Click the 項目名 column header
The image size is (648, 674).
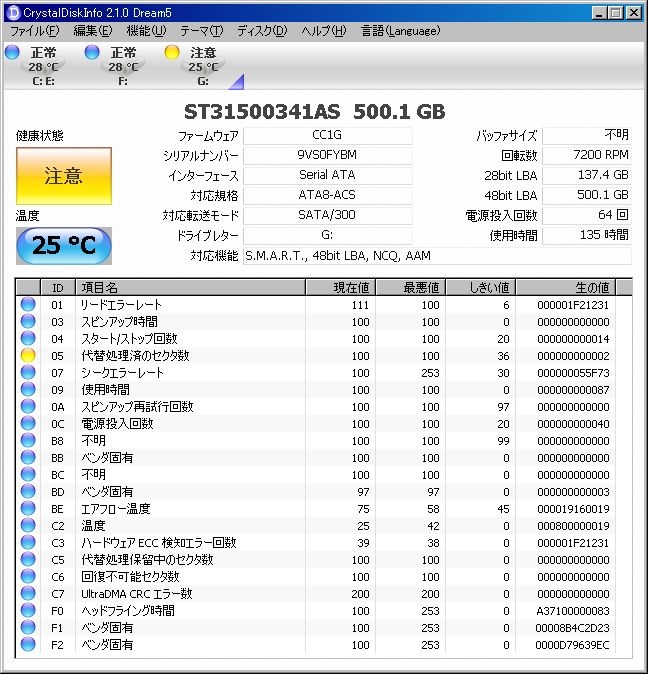(x=190, y=287)
